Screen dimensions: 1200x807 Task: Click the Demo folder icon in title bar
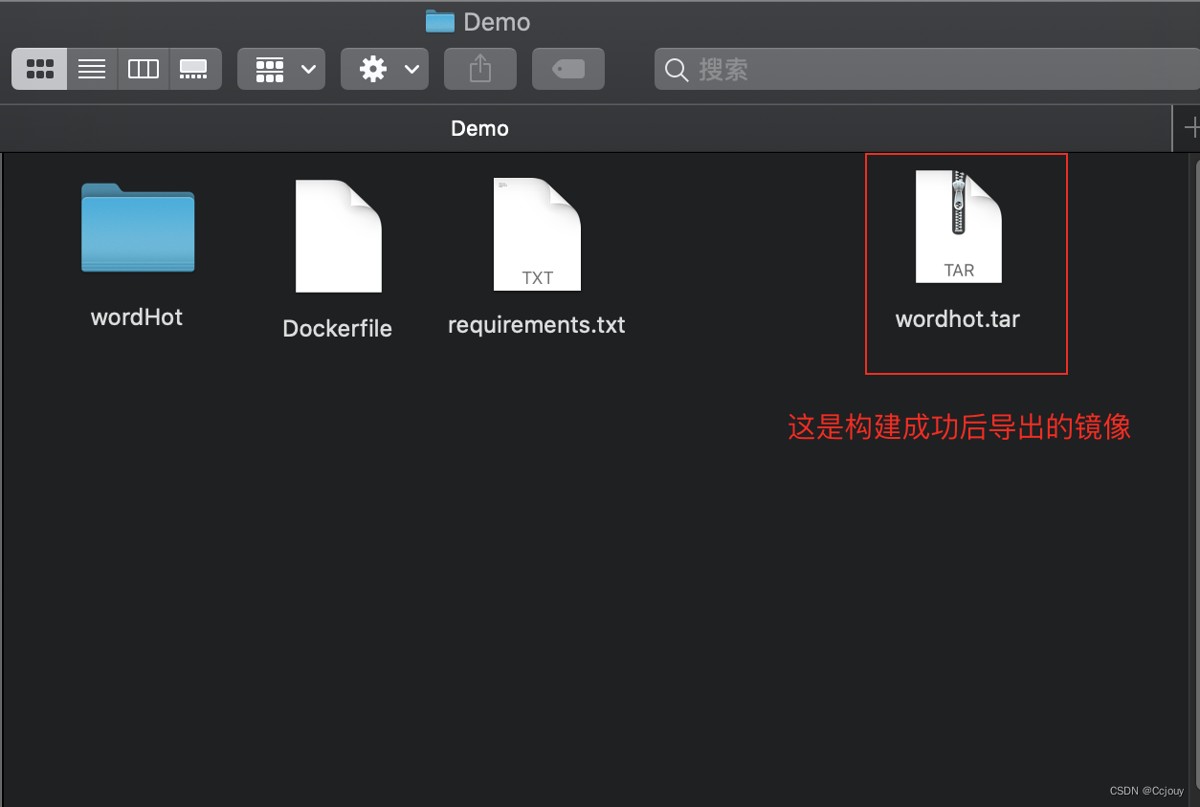point(440,21)
